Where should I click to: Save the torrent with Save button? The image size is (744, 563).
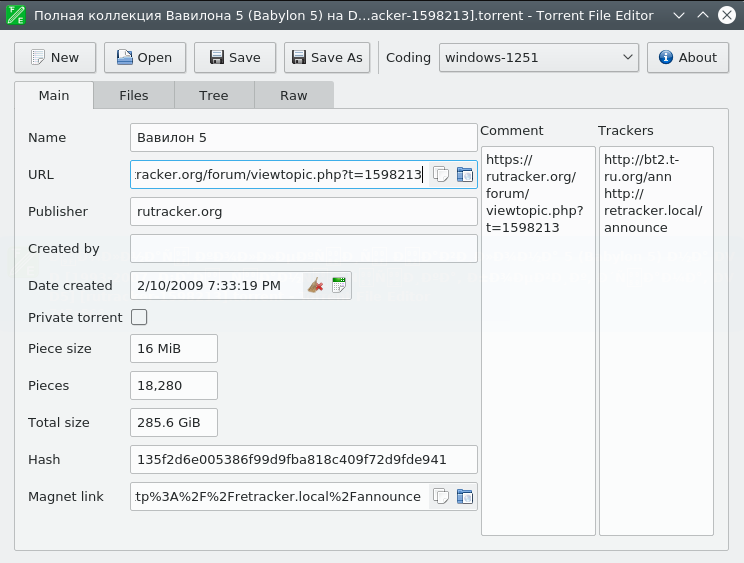point(235,57)
